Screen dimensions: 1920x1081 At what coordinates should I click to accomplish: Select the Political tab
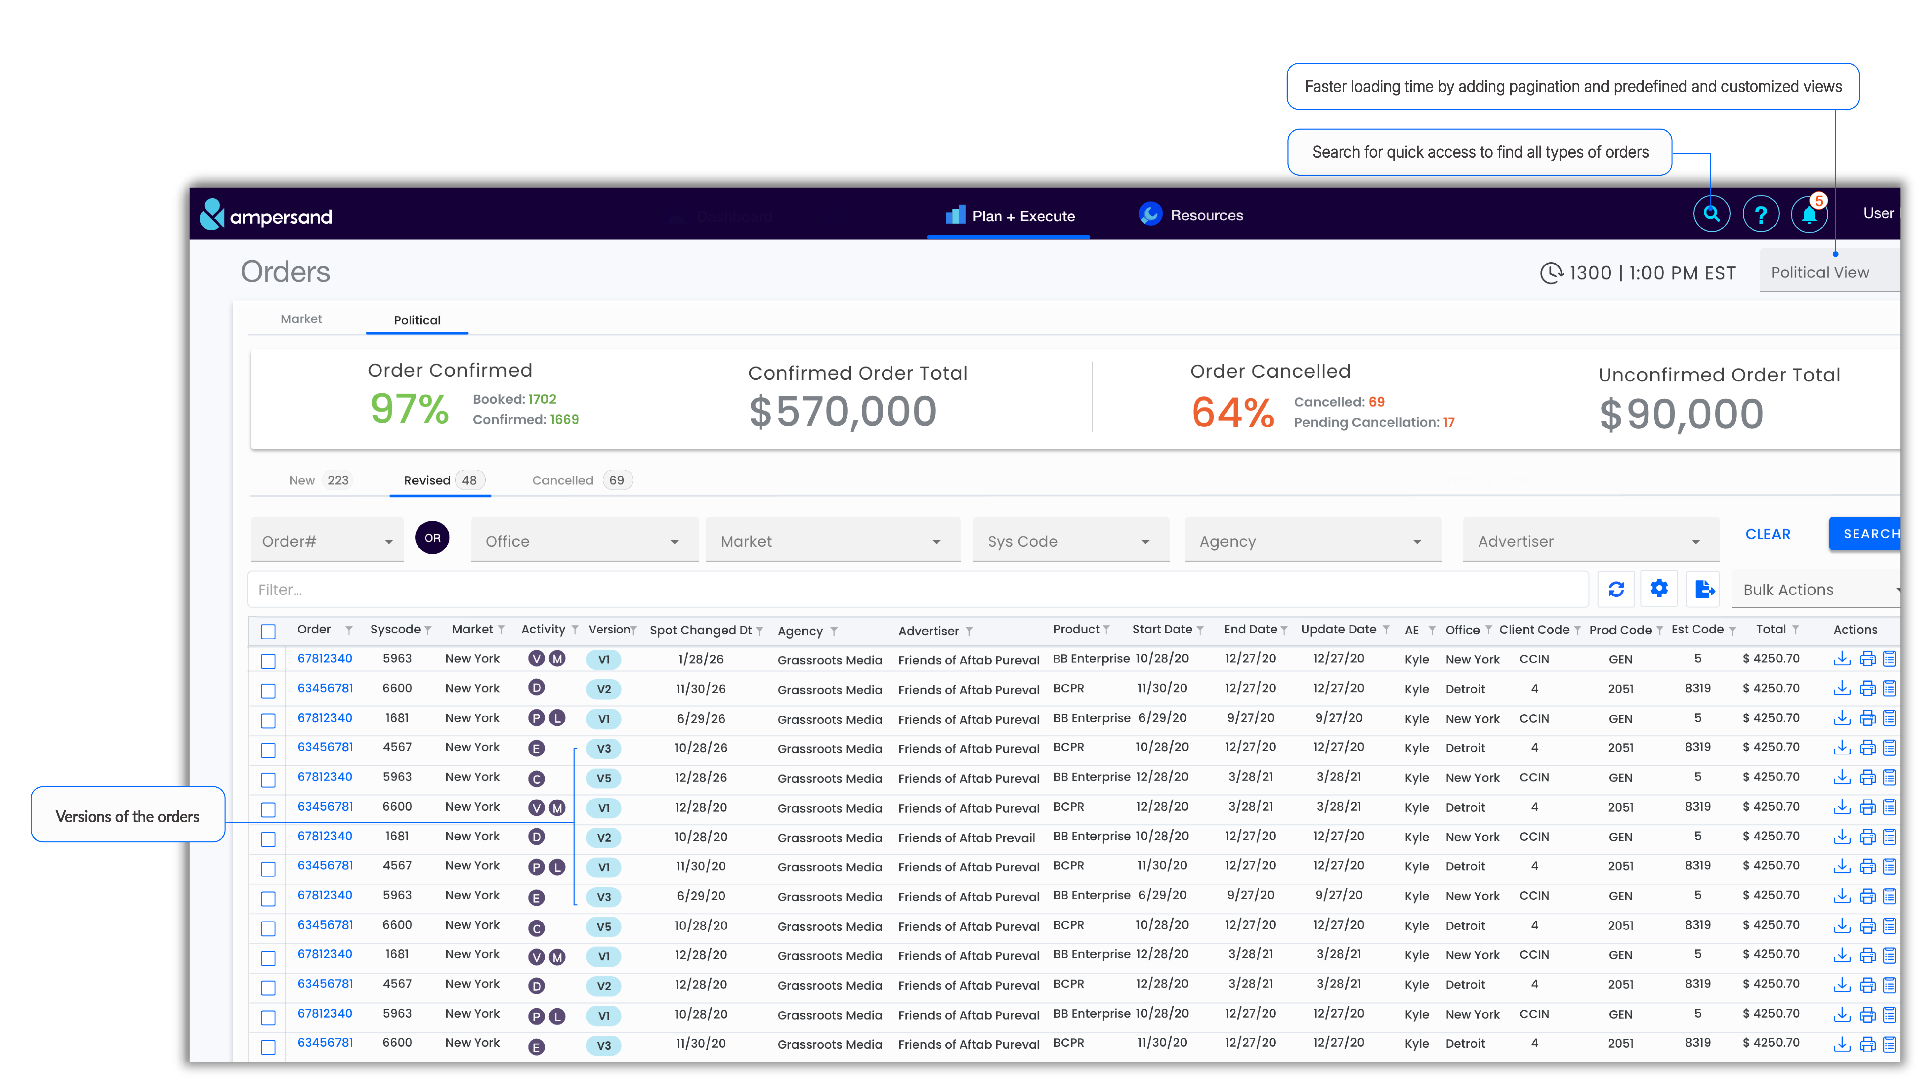417,320
